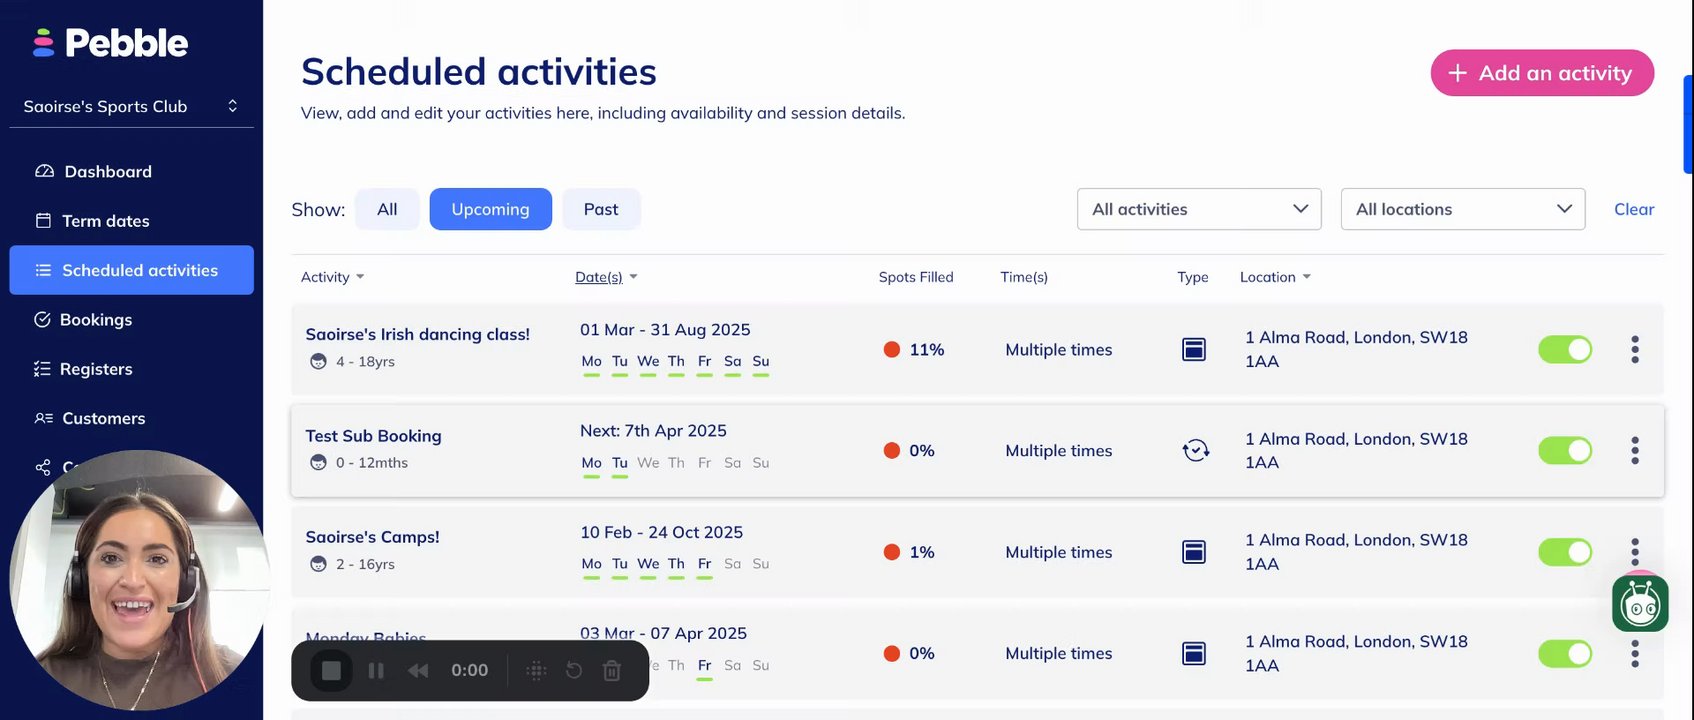Click Add an activity button
1694x720 pixels.
tap(1542, 73)
